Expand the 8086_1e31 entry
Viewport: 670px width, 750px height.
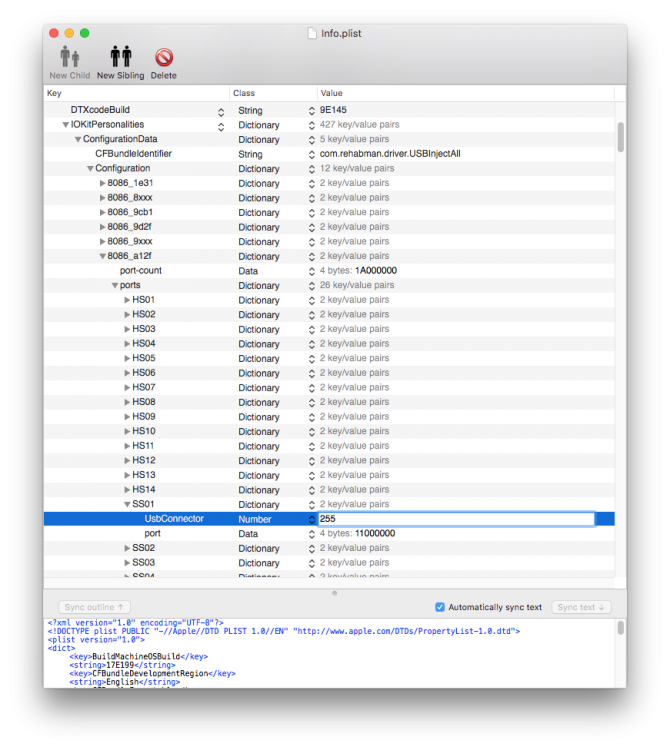tap(102, 183)
